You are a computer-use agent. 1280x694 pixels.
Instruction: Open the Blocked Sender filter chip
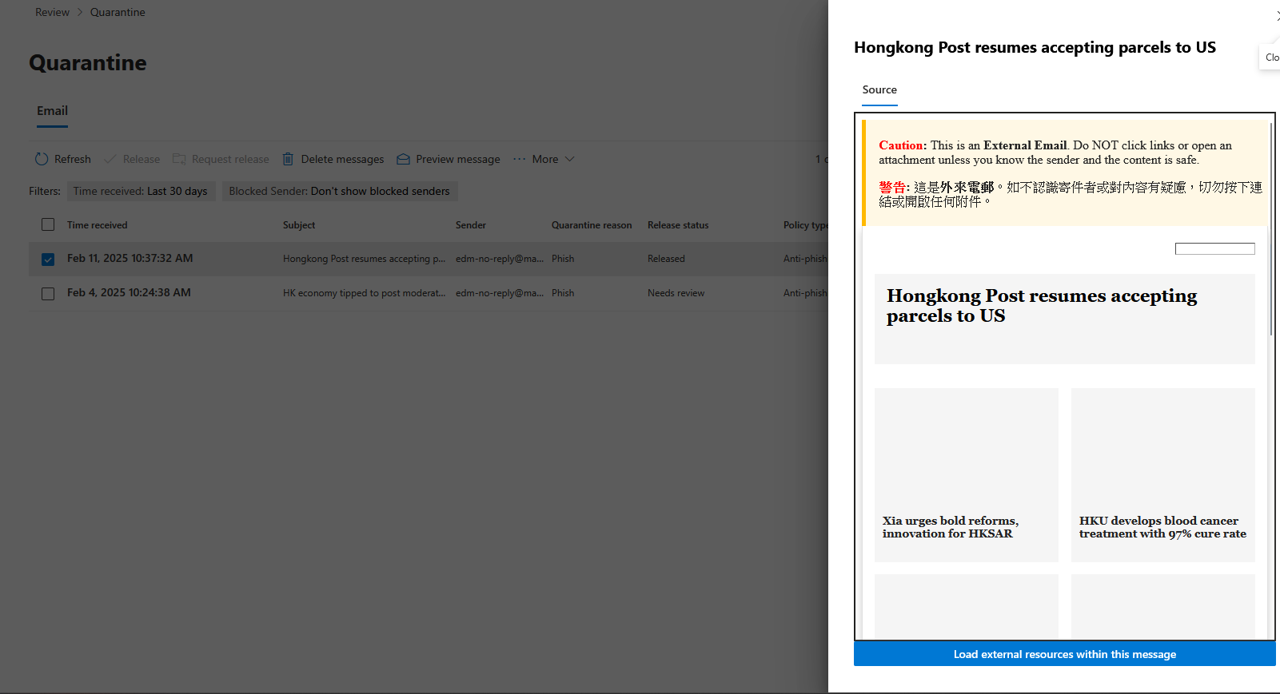[x=340, y=191]
